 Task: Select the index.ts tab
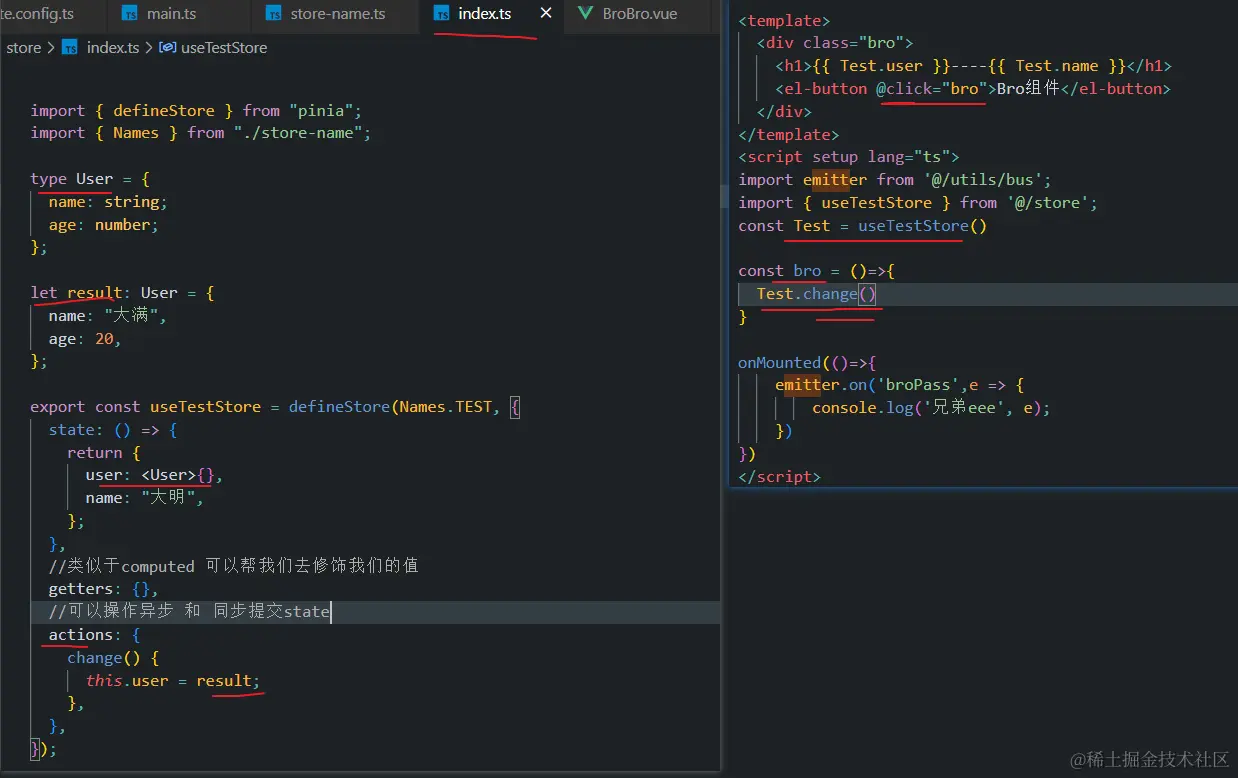tap(485, 14)
